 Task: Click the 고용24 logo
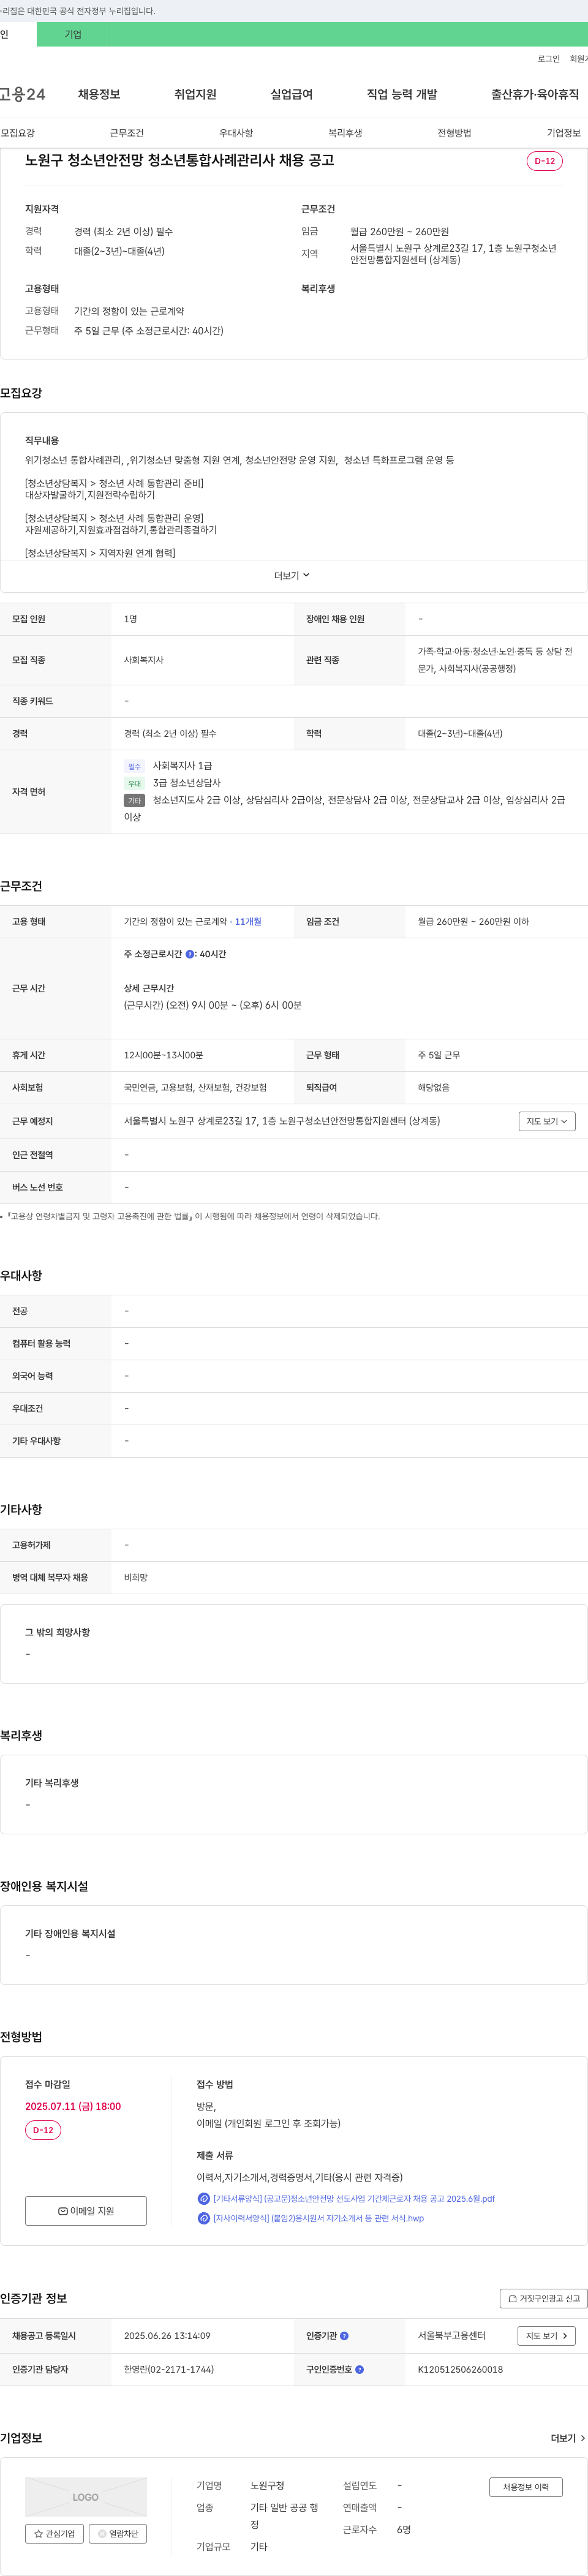22,94
